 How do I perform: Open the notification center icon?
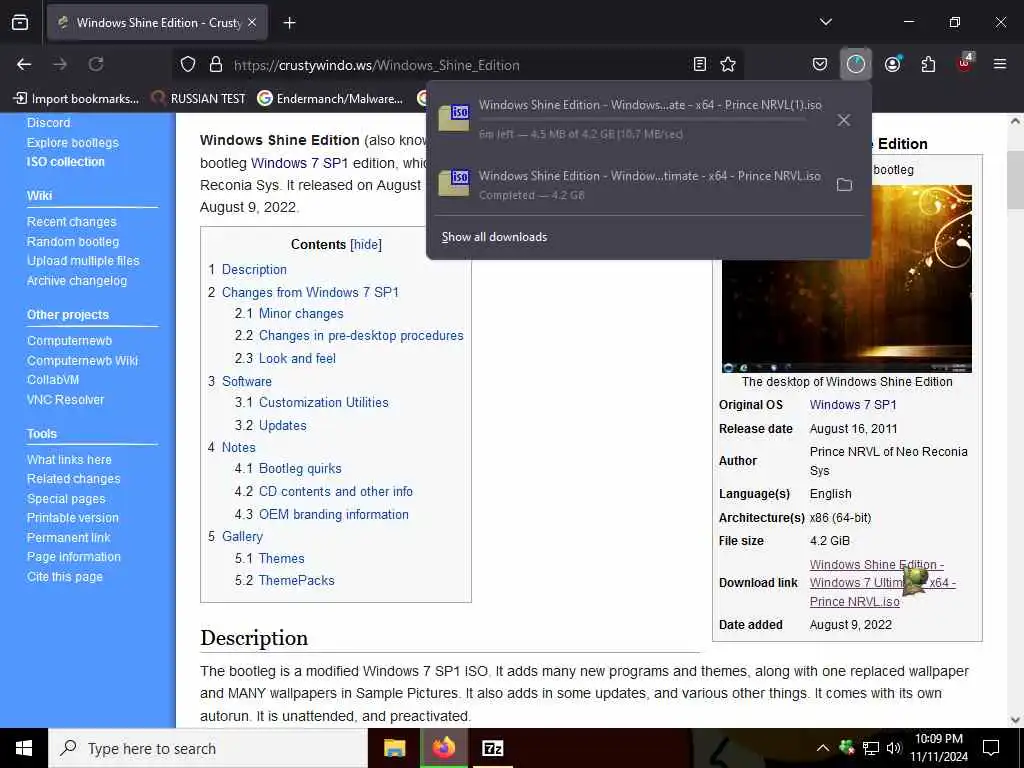[991, 748]
